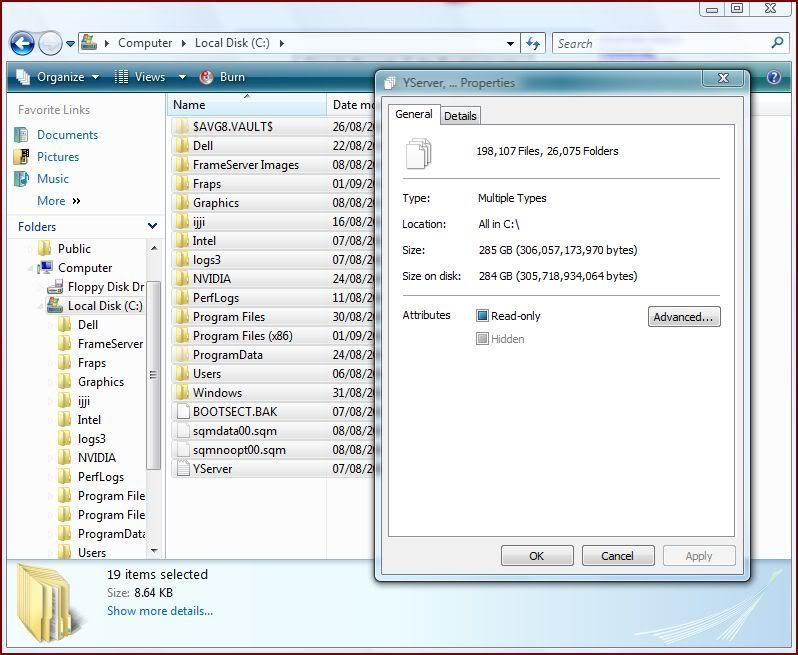
Task: Click the Dell folder icon in list
Action: coord(182,146)
